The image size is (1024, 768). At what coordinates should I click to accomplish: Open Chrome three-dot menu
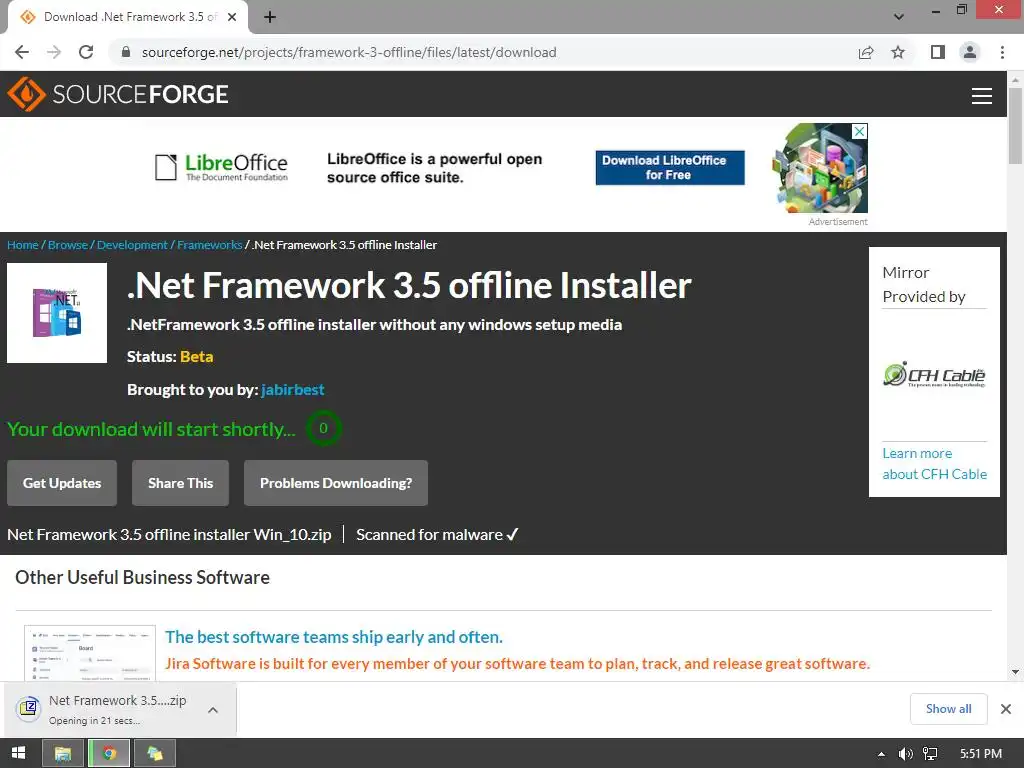tap(1002, 52)
